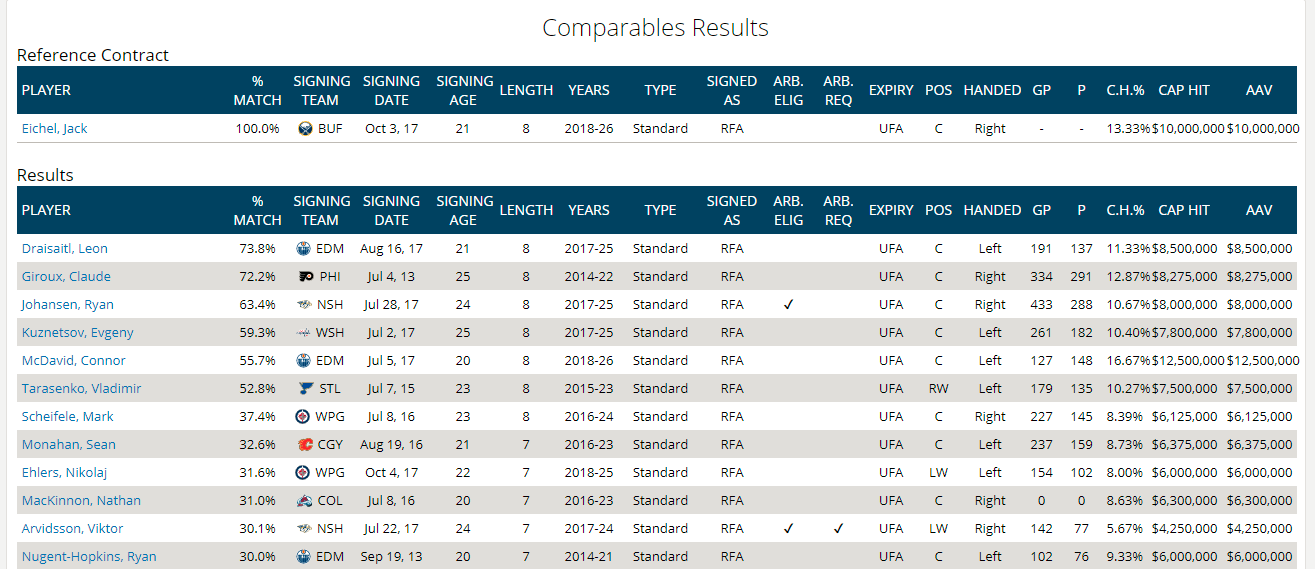The width and height of the screenshot is (1315, 569).
Task: Click Arvidsson's arbitration requested checkmark
Action: point(838,529)
